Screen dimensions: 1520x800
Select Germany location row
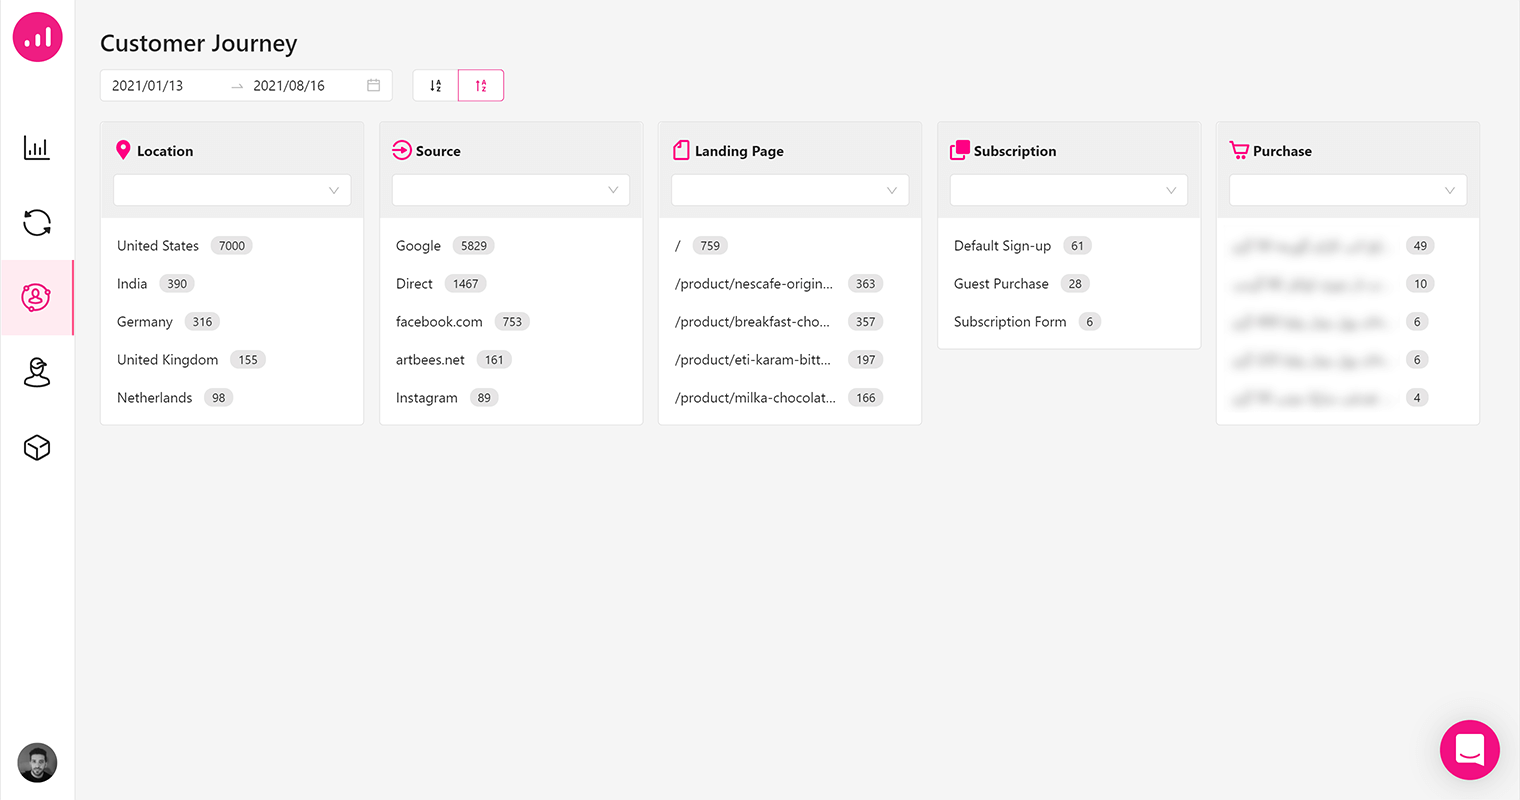[232, 321]
